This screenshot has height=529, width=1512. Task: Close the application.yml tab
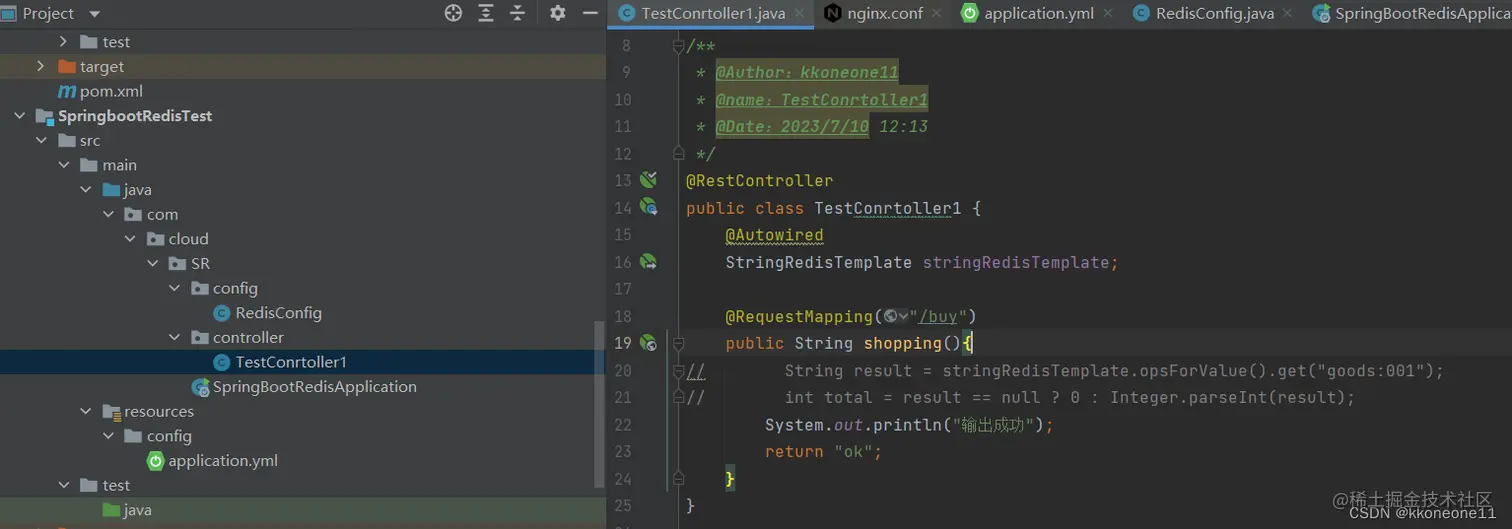click(x=1107, y=13)
